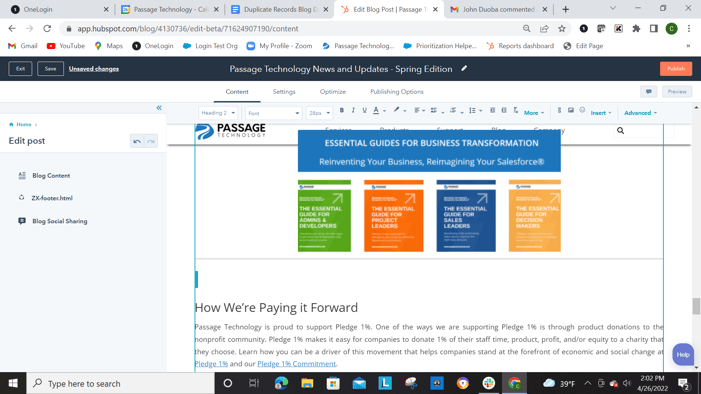Open the Advanced dropdown menu
The image size is (701, 394).
(x=640, y=113)
